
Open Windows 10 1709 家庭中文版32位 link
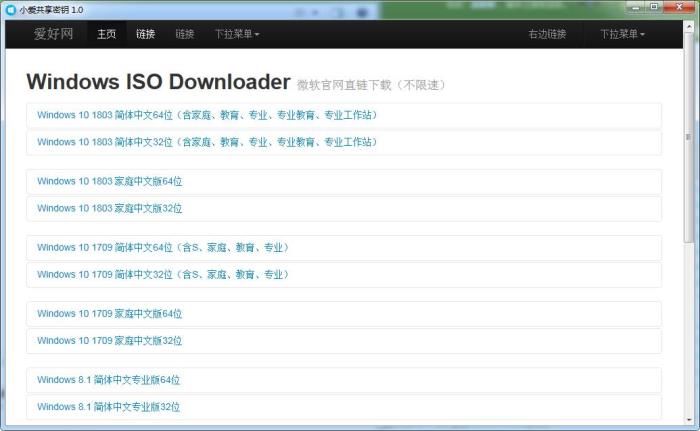[x=344, y=340]
